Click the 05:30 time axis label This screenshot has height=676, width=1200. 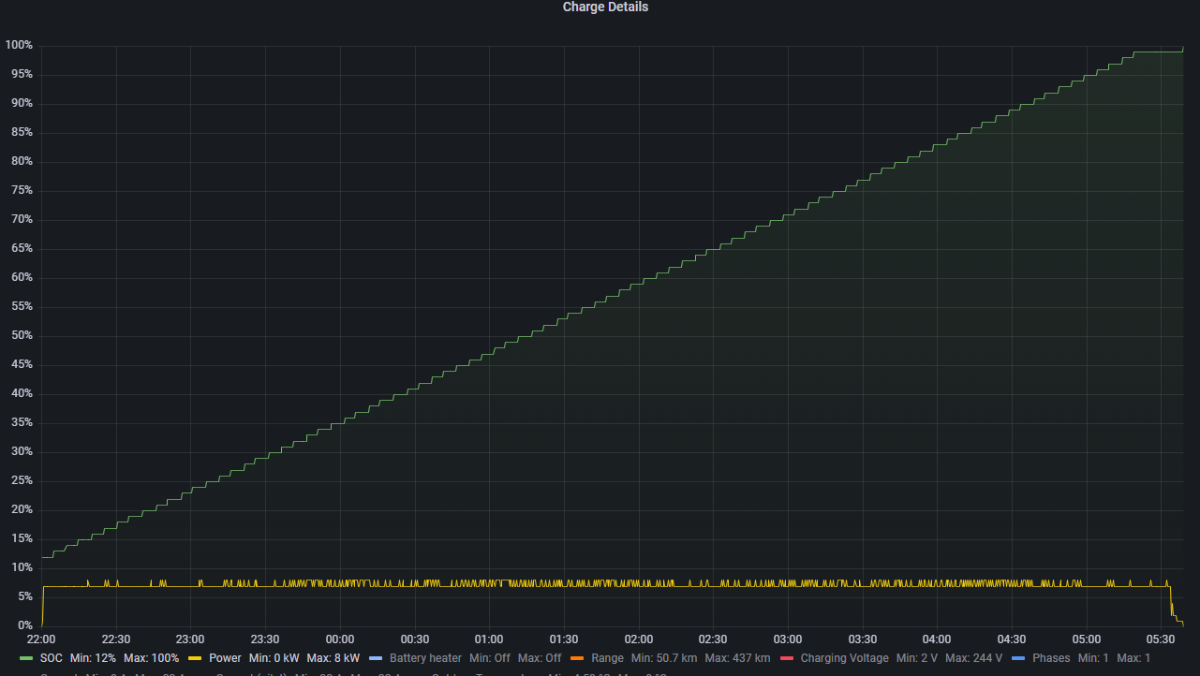tap(1160, 639)
